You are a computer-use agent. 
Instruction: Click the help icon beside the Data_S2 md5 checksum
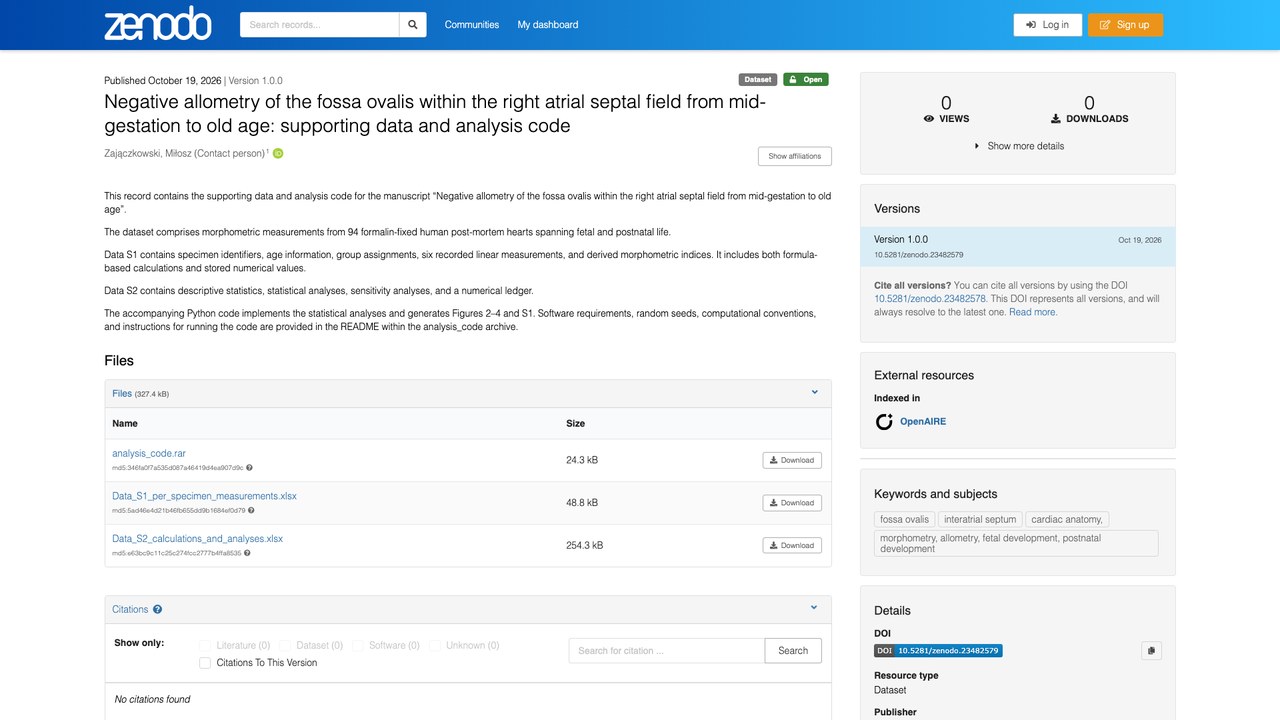click(247, 553)
